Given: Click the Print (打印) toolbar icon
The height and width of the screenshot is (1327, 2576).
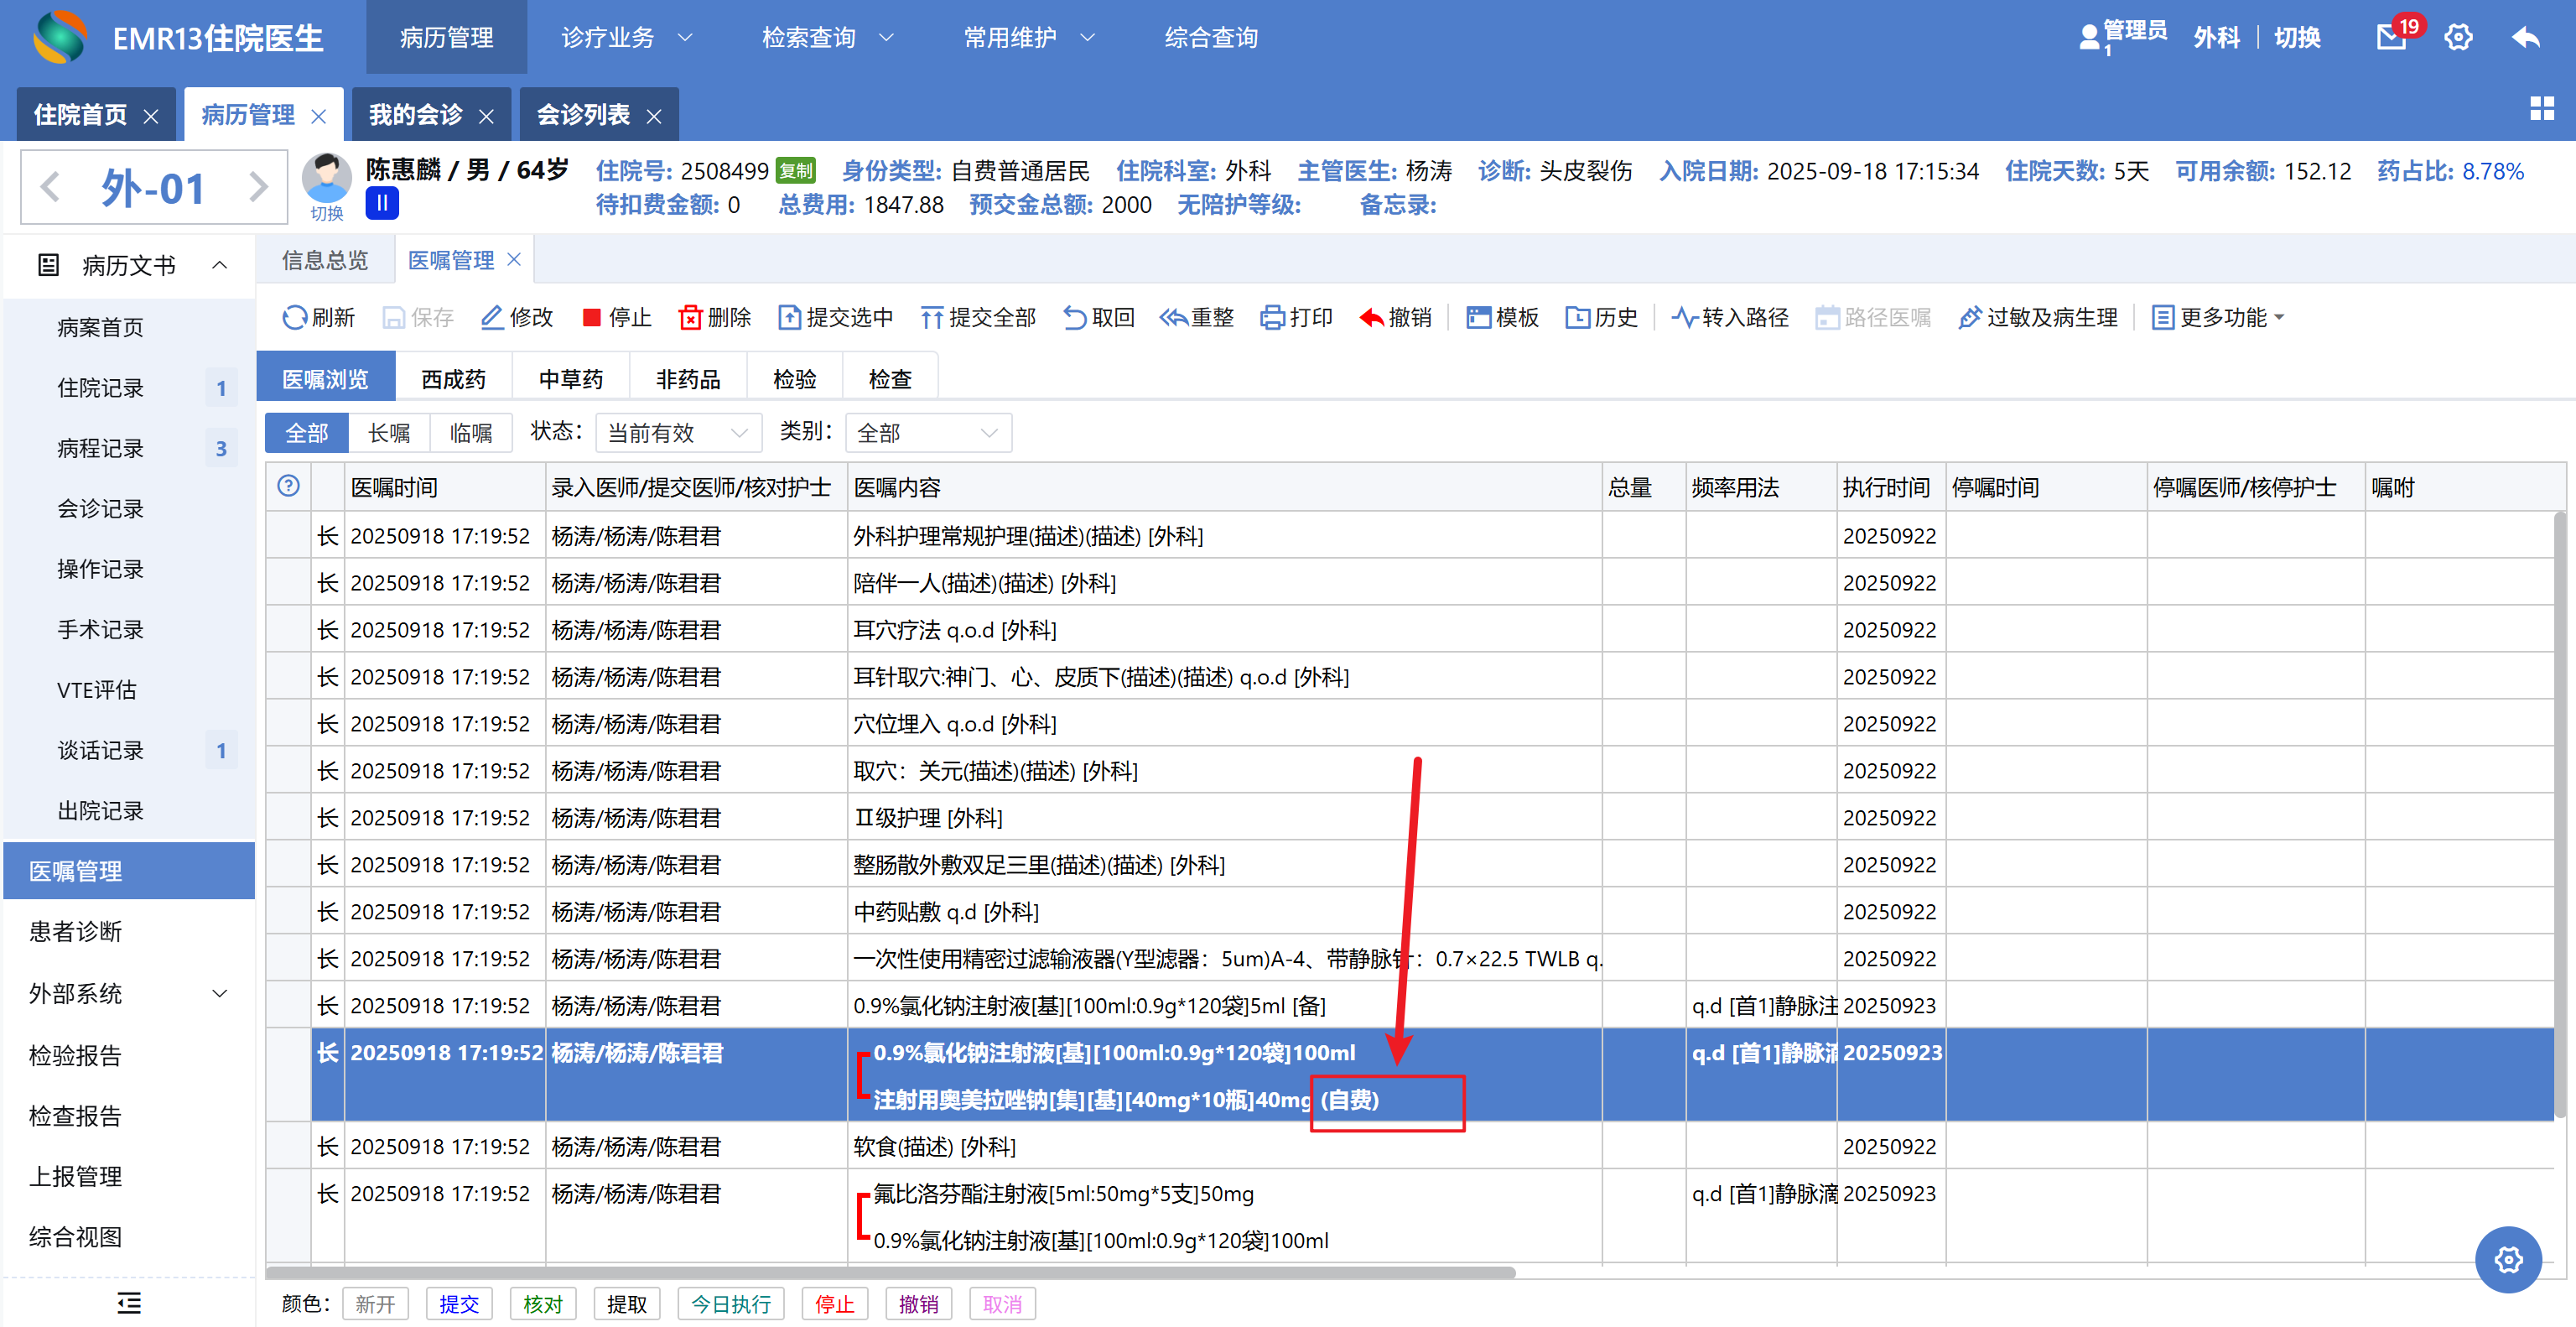Looking at the screenshot, I should (1272, 317).
